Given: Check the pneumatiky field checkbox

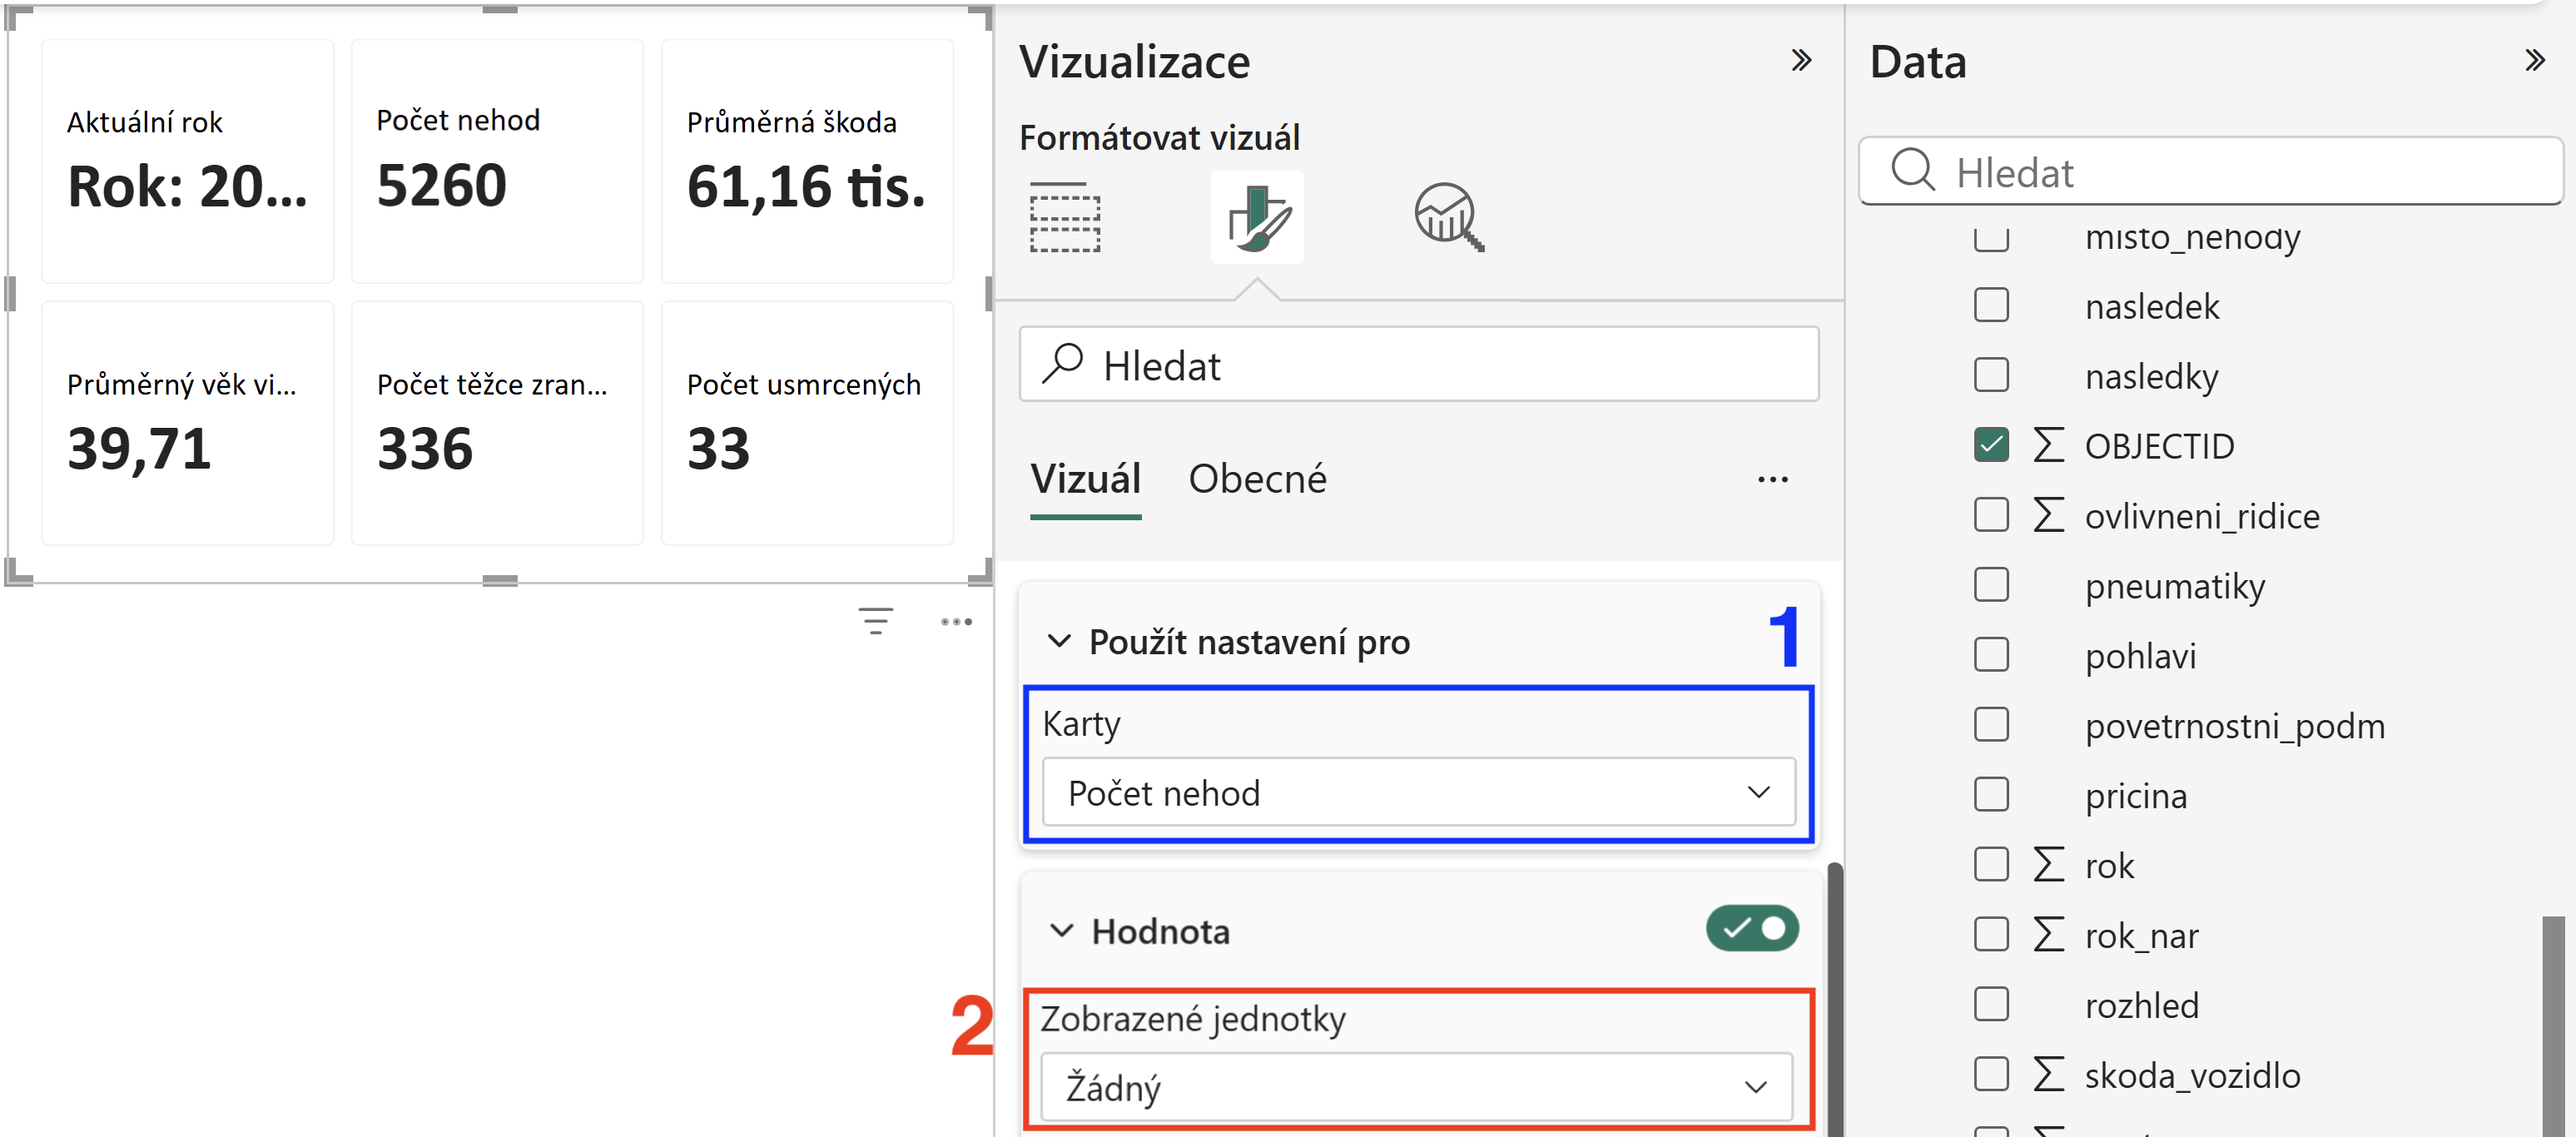Looking at the screenshot, I should (1991, 585).
